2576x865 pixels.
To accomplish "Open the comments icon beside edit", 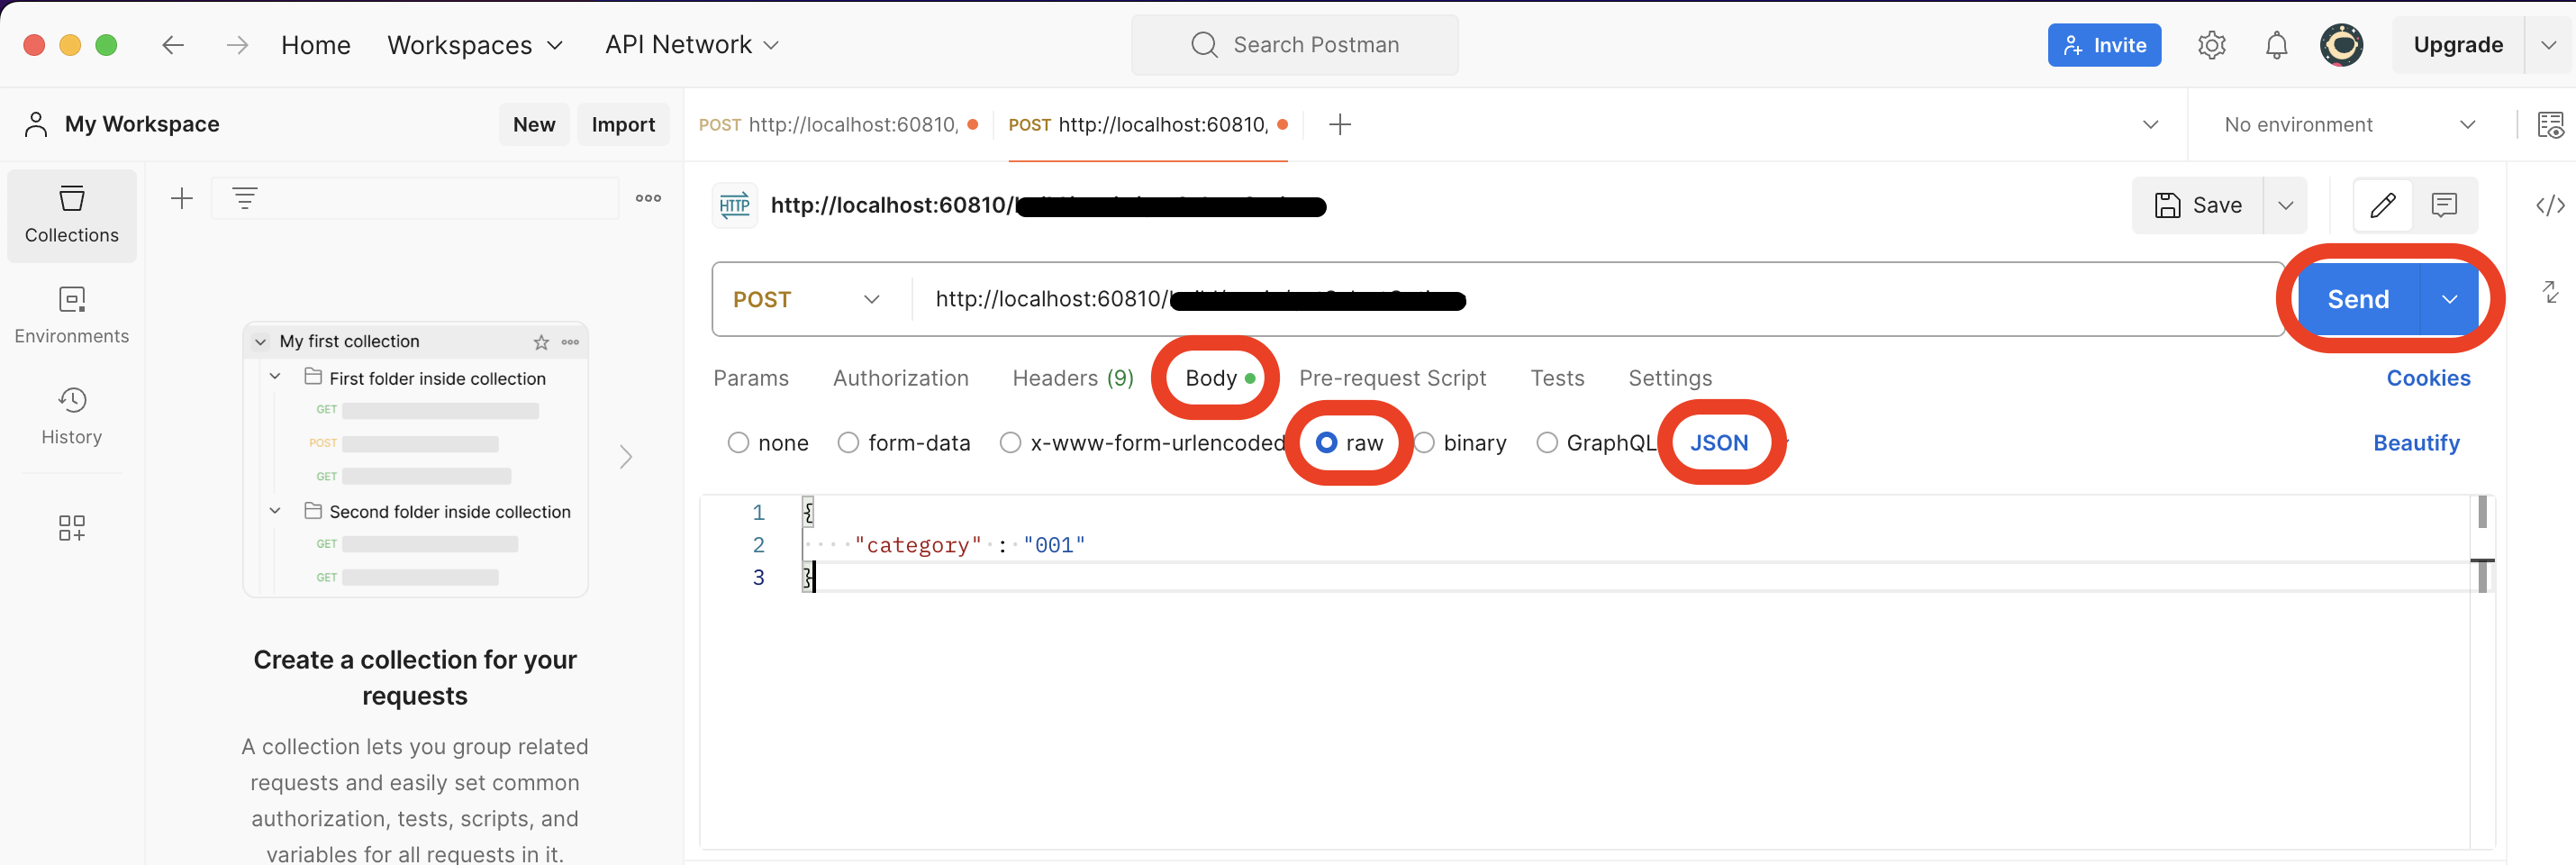I will [2444, 205].
